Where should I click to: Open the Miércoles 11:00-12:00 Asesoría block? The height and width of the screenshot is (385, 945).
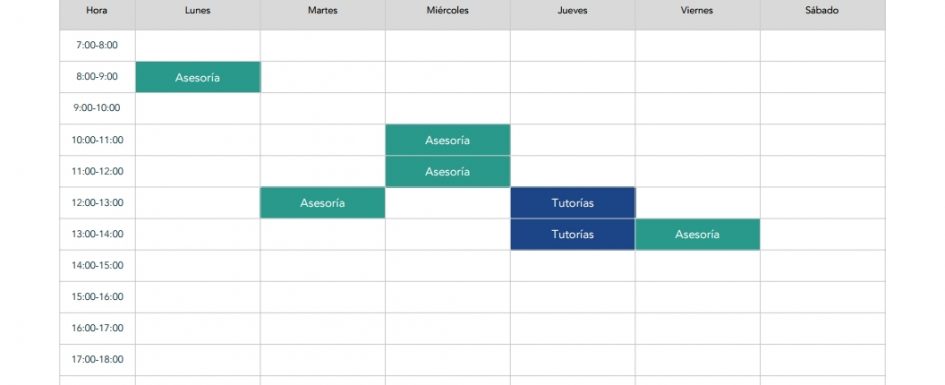pyautogui.click(x=447, y=172)
